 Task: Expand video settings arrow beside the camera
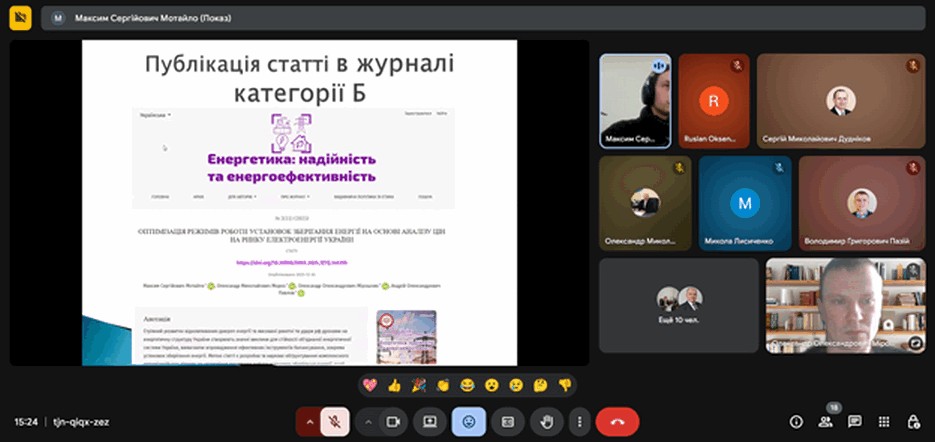(368, 422)
